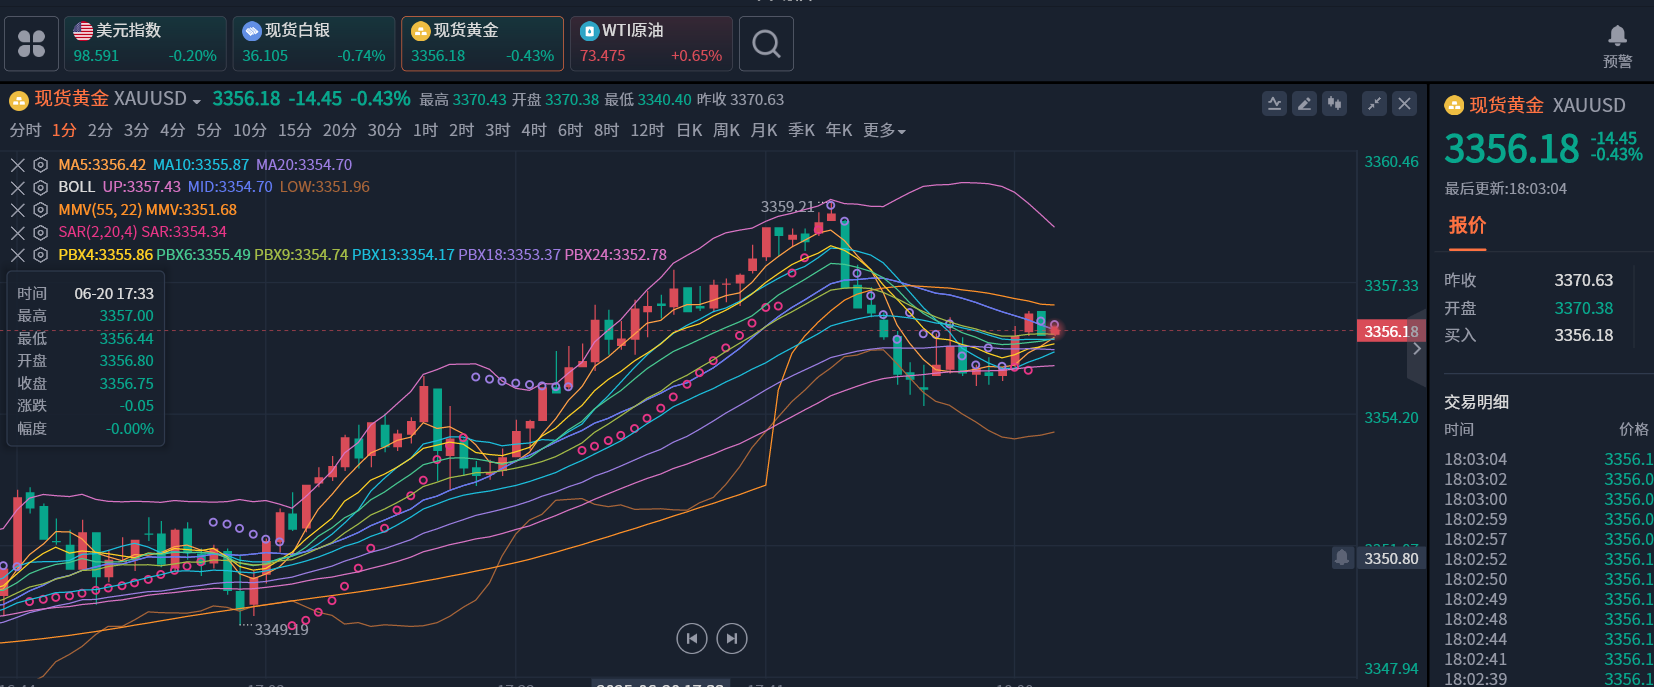Switch to 日K daily chart
The image size is (1654, 687).
(x=689, y=131)
